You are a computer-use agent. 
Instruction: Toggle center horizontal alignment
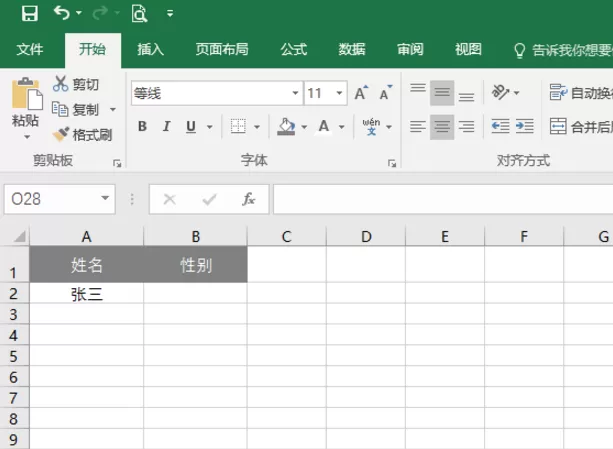pos(442,126)
